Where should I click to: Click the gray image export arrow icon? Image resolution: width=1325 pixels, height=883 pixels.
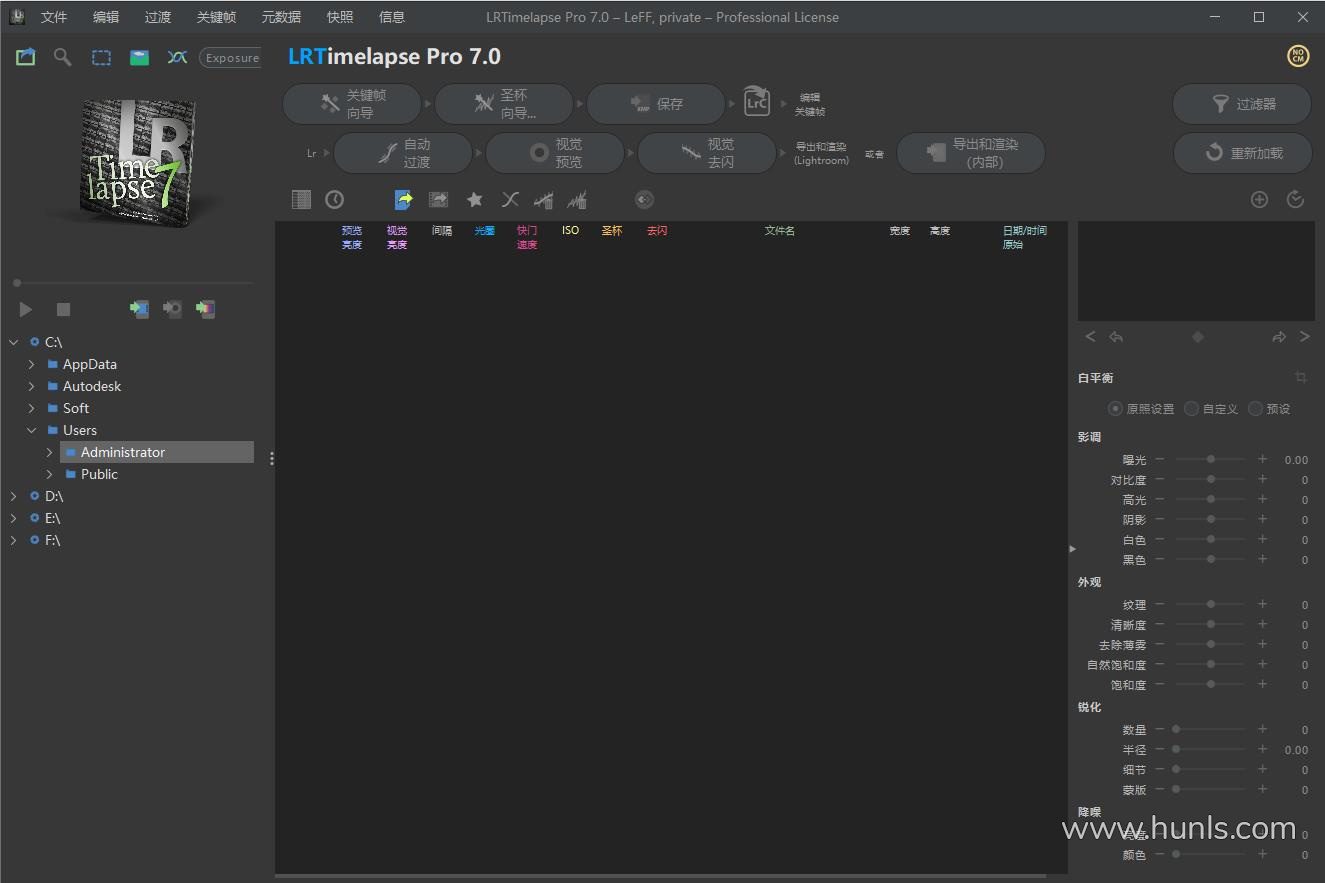[x=438, y=199]
